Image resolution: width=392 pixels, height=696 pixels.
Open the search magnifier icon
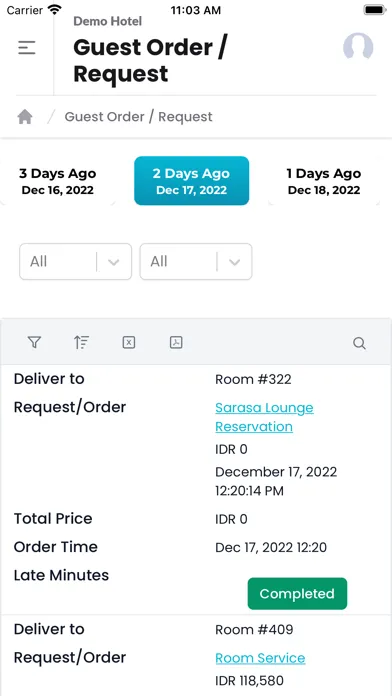tap(359, 343)
